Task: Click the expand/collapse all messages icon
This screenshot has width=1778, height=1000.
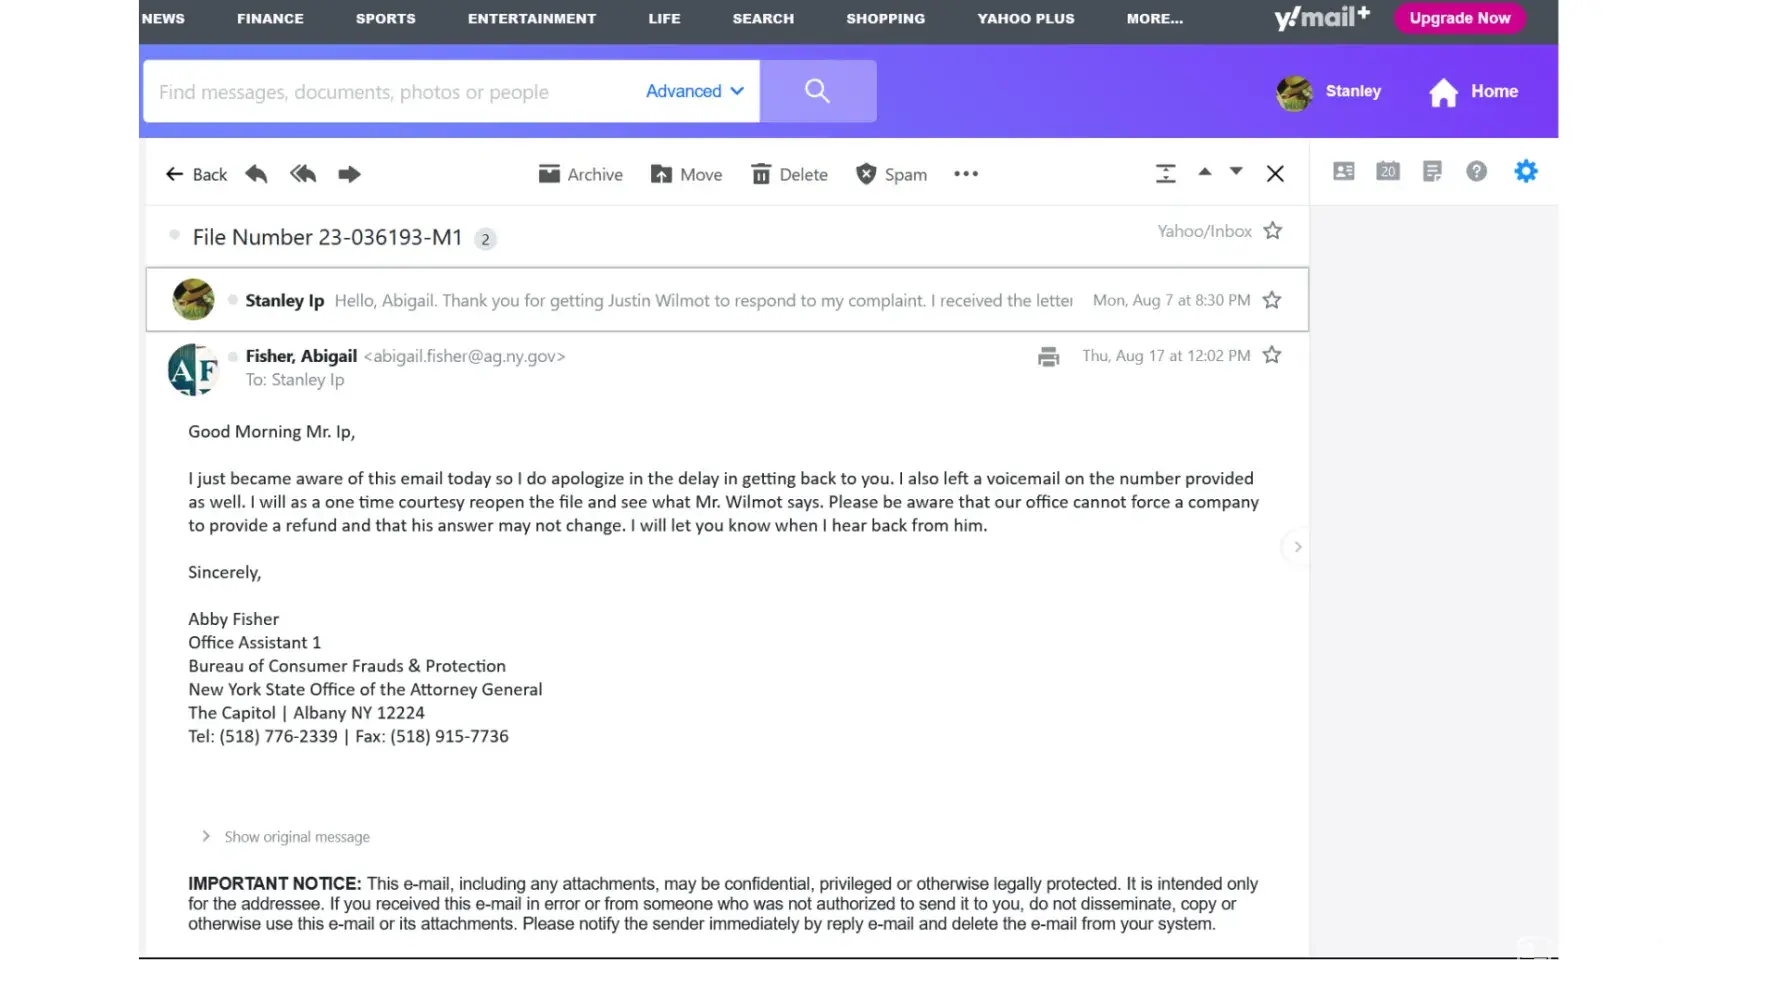Action: [1165, 174]
